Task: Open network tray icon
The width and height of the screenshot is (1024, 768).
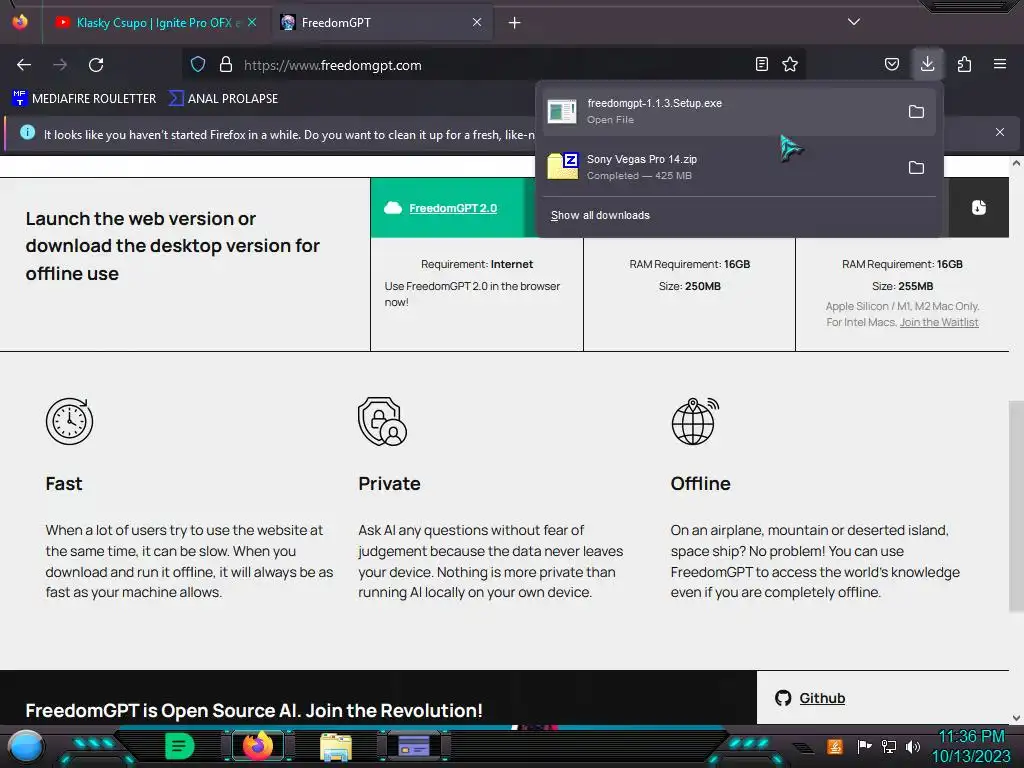Action: (x=889, y=746)
